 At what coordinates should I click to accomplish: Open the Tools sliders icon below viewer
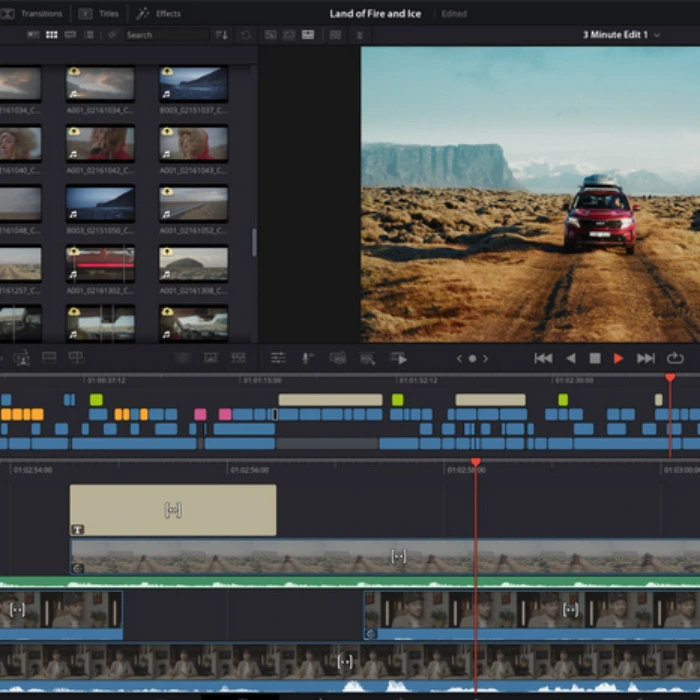point(278,358)
